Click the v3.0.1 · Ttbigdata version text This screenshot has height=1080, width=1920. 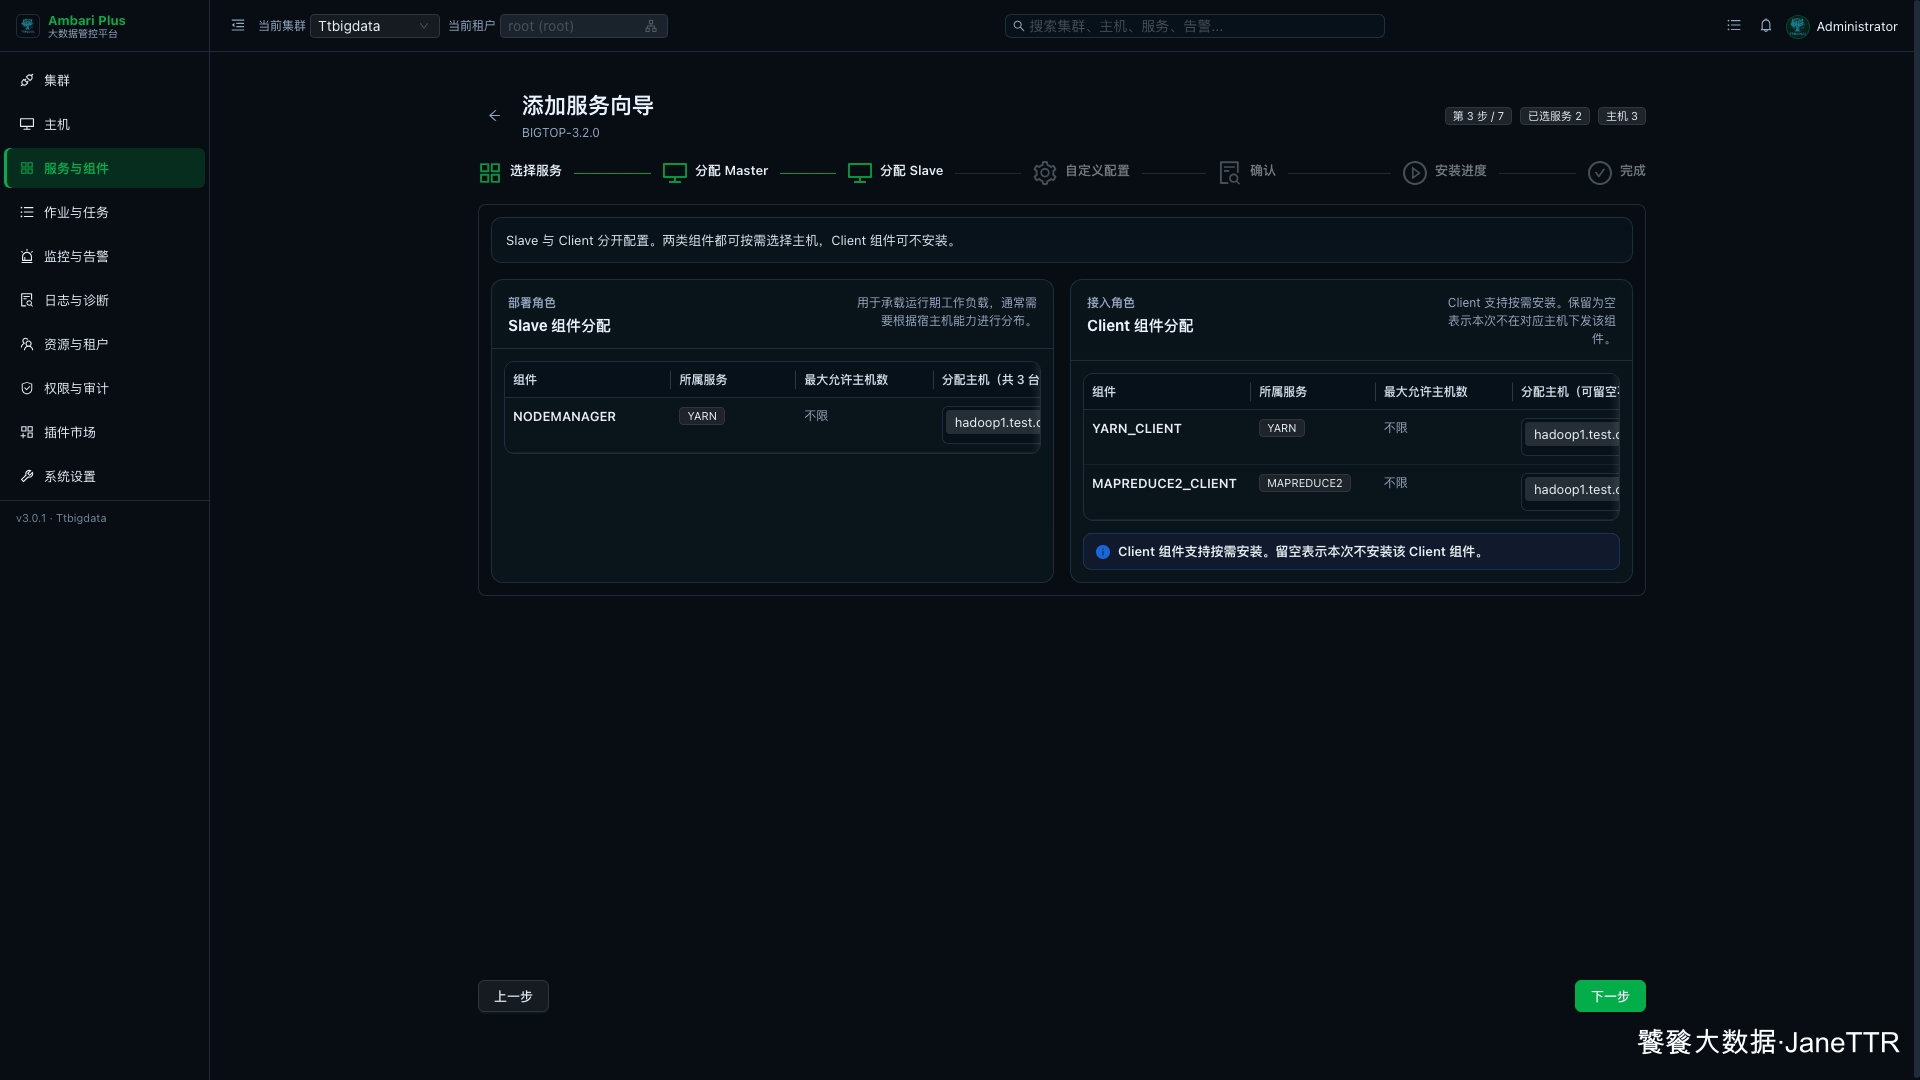tap(61, 518)
